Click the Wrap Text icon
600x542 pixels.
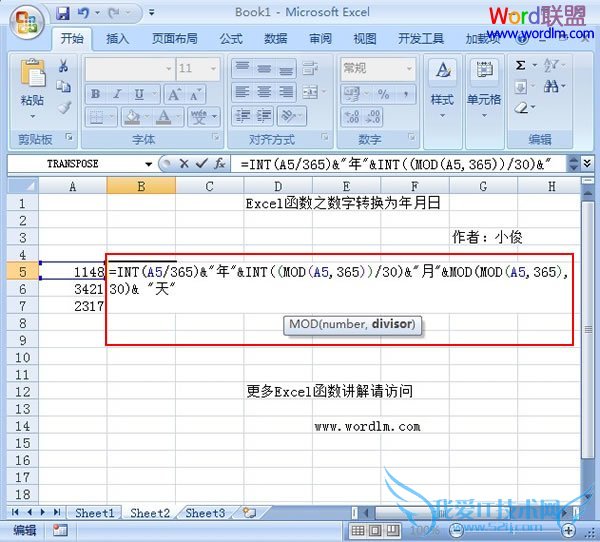pos(310,68)
